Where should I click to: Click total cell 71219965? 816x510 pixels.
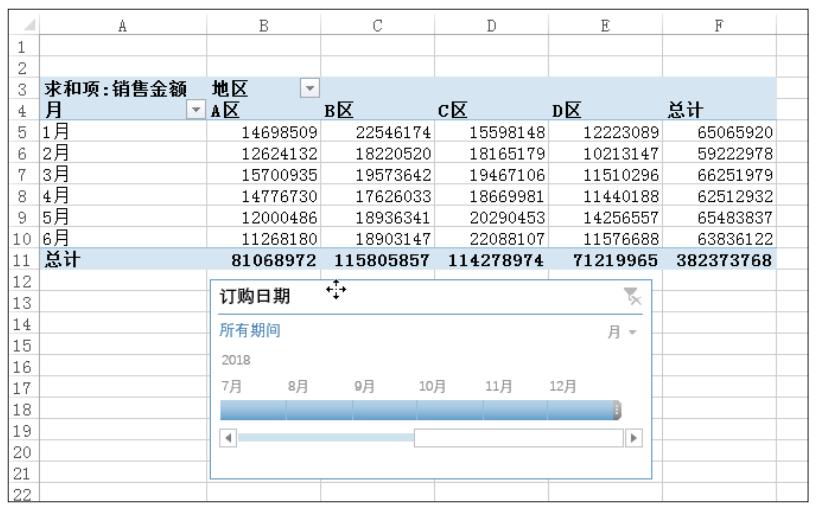(605, 259)
